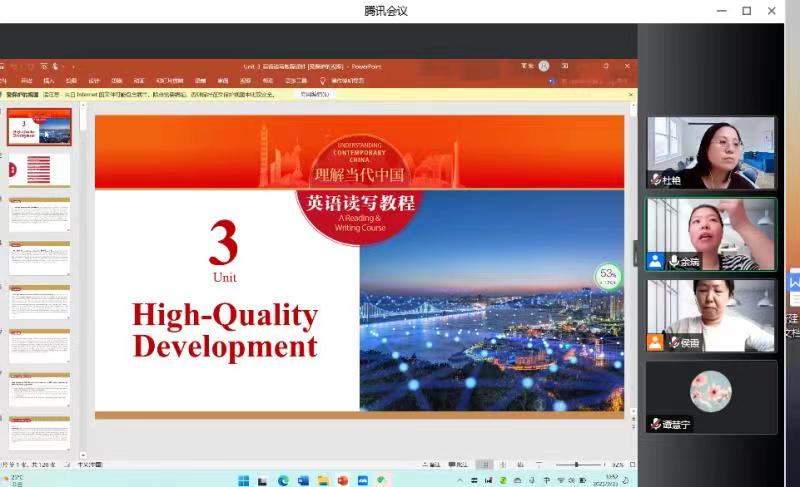Open the 切换 Transitions ribbon tab
This screenshot has width=800, height=487.
(x=117, y=81)
